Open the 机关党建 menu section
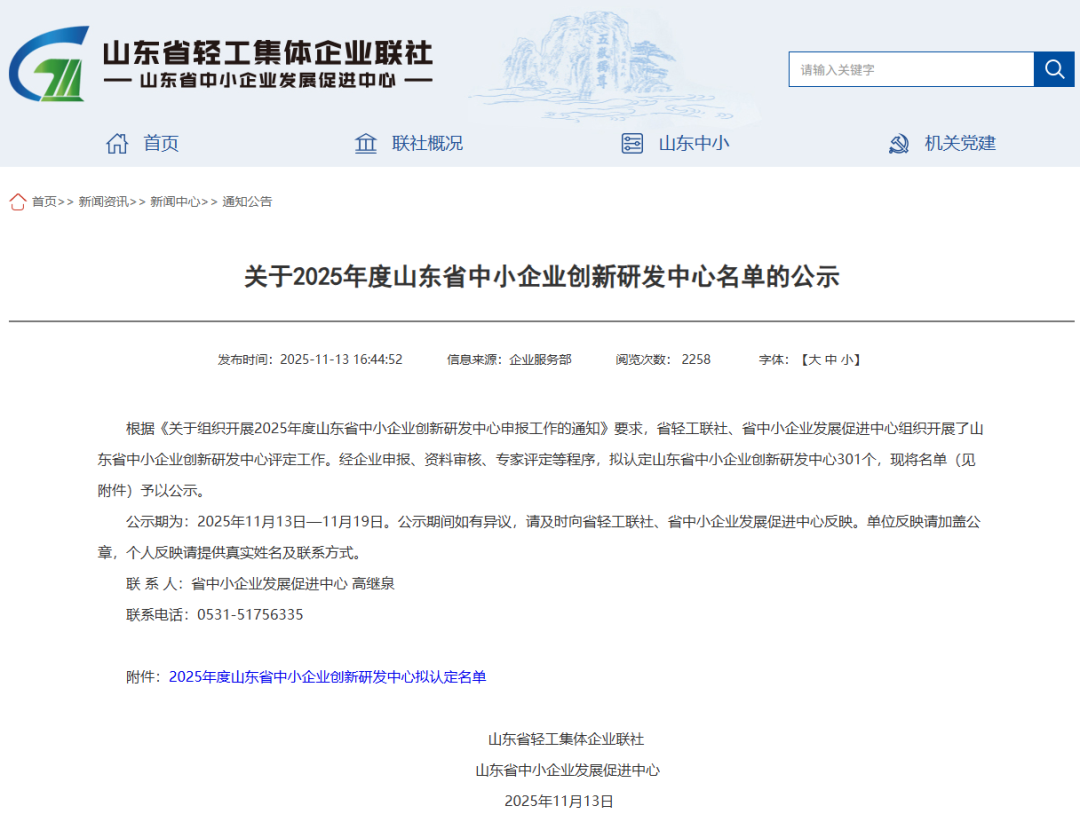This screenshot has height=822, width=1080. pos(960,143)
